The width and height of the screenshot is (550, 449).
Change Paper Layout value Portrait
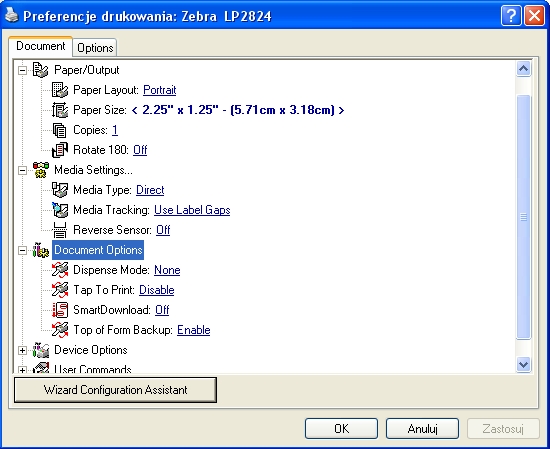point(160,90)
